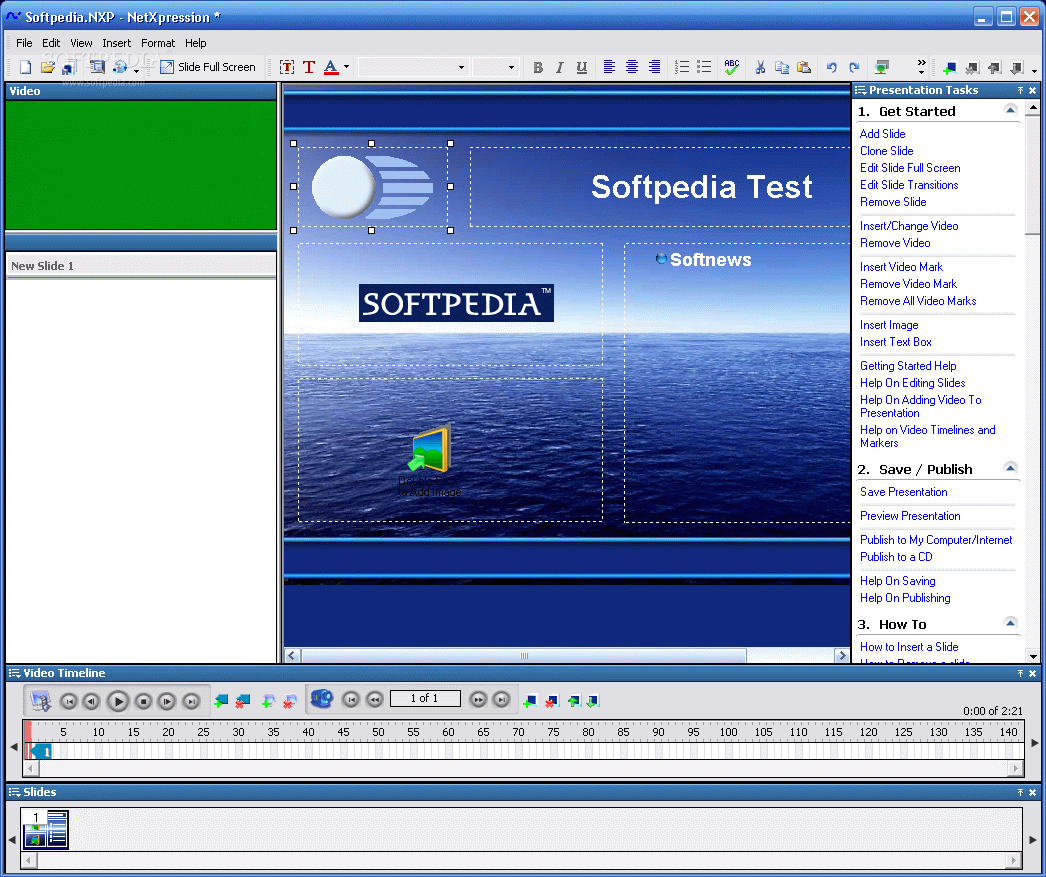This screenshot has width=1046, height=877.
Task: Jump to video end
Action: [x=191, y=701]
